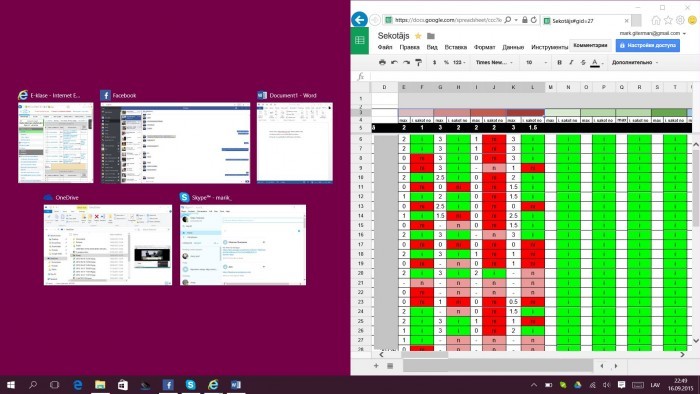Move Sekotājs spreadsheet using folder icon

pos(431,36)
